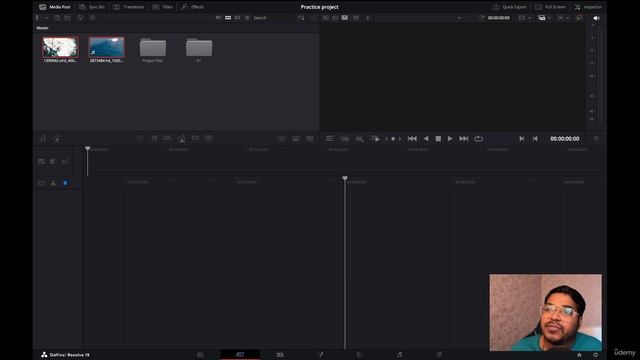Open the Media Pool panel
Image resolution: width=640 pixels, height=360 pixels.
point(54,7)
